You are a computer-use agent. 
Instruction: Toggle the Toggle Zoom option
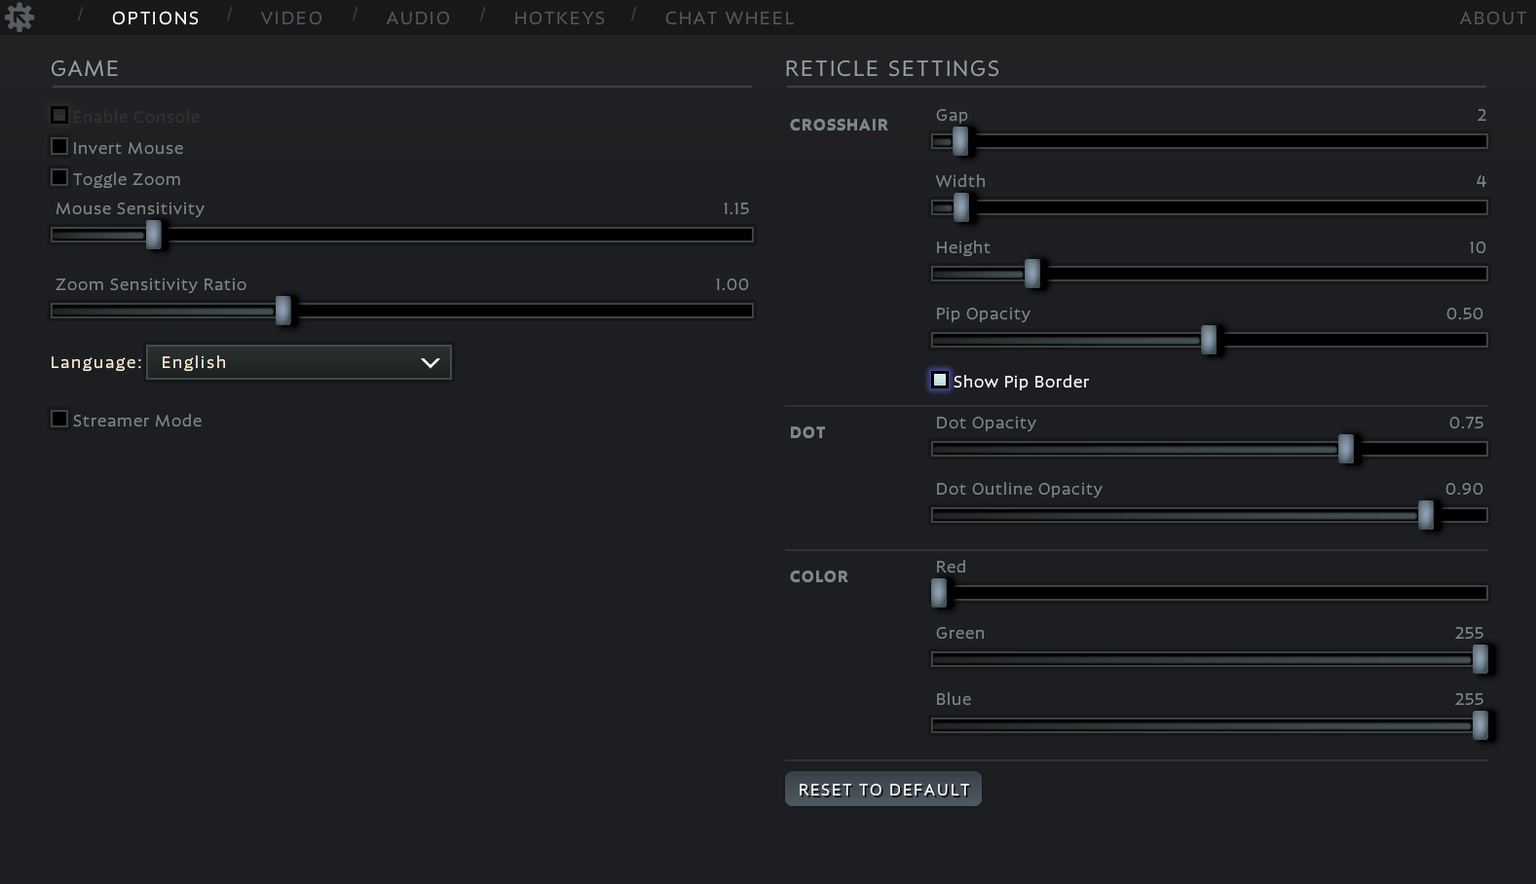pos(59,177)
